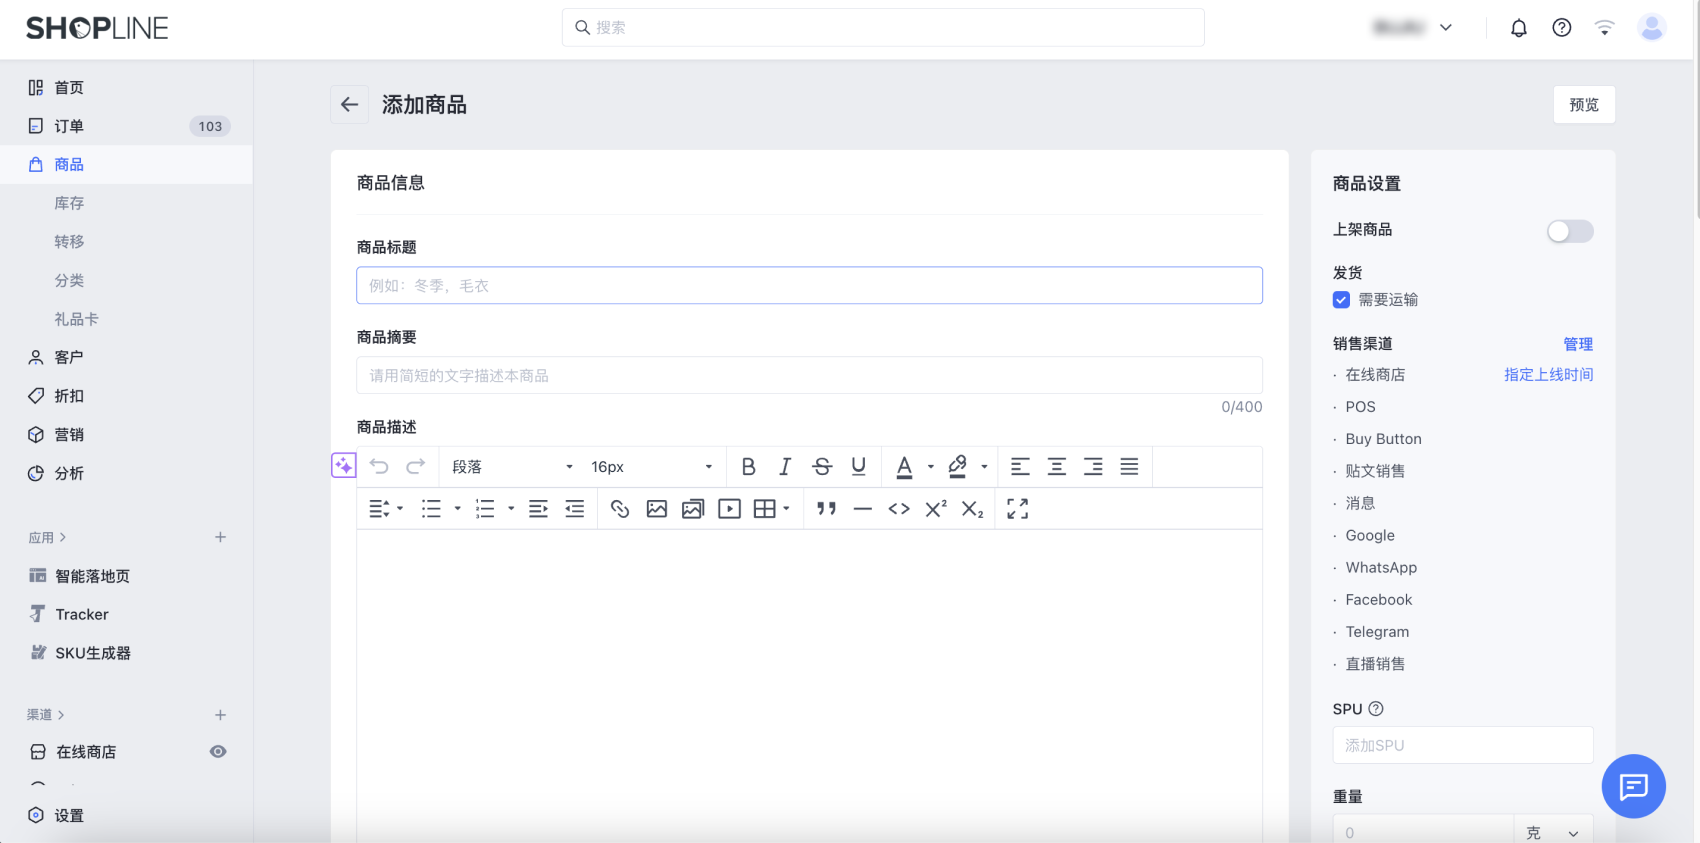This screenshot has height=843, width=1700.
Task: Insert a block quote
Action: click(x=826, y=509)
